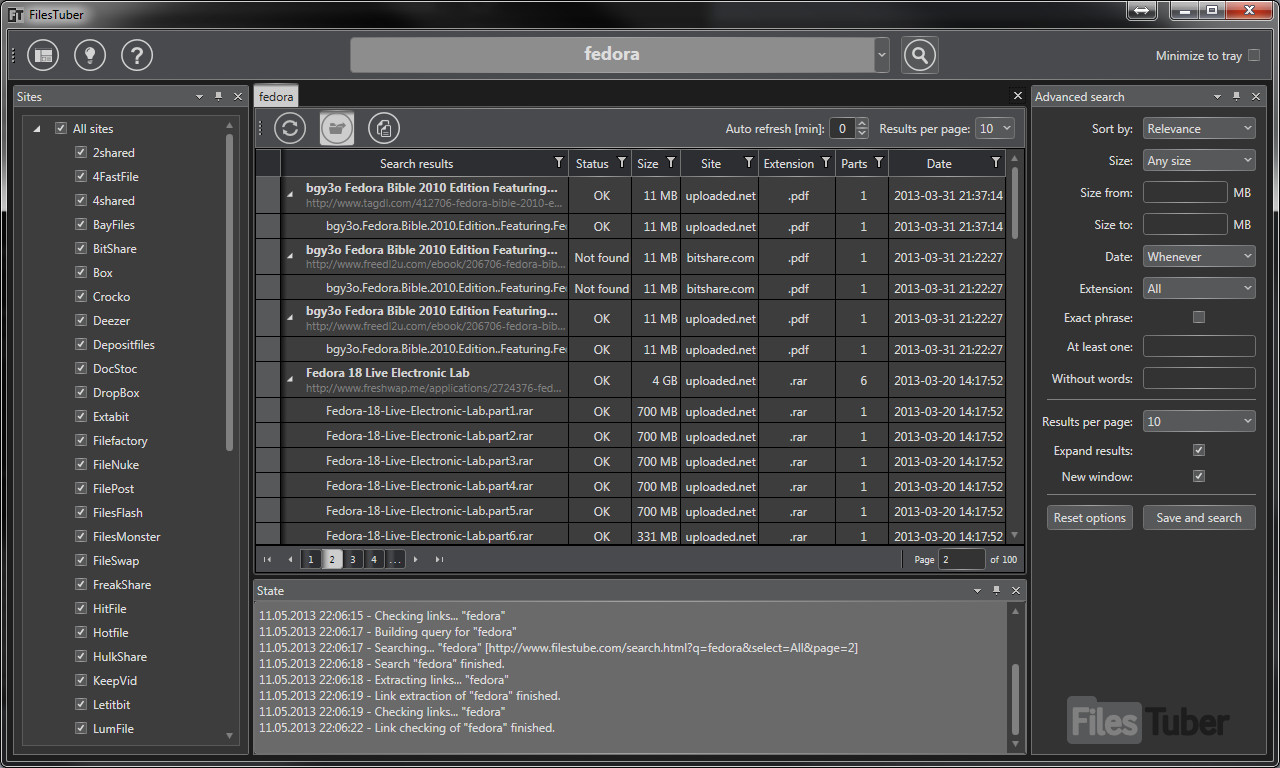This screenshot has height=768, width=1280.
Task: Open Sites panel options dropdown arrow
Action: 200,97
